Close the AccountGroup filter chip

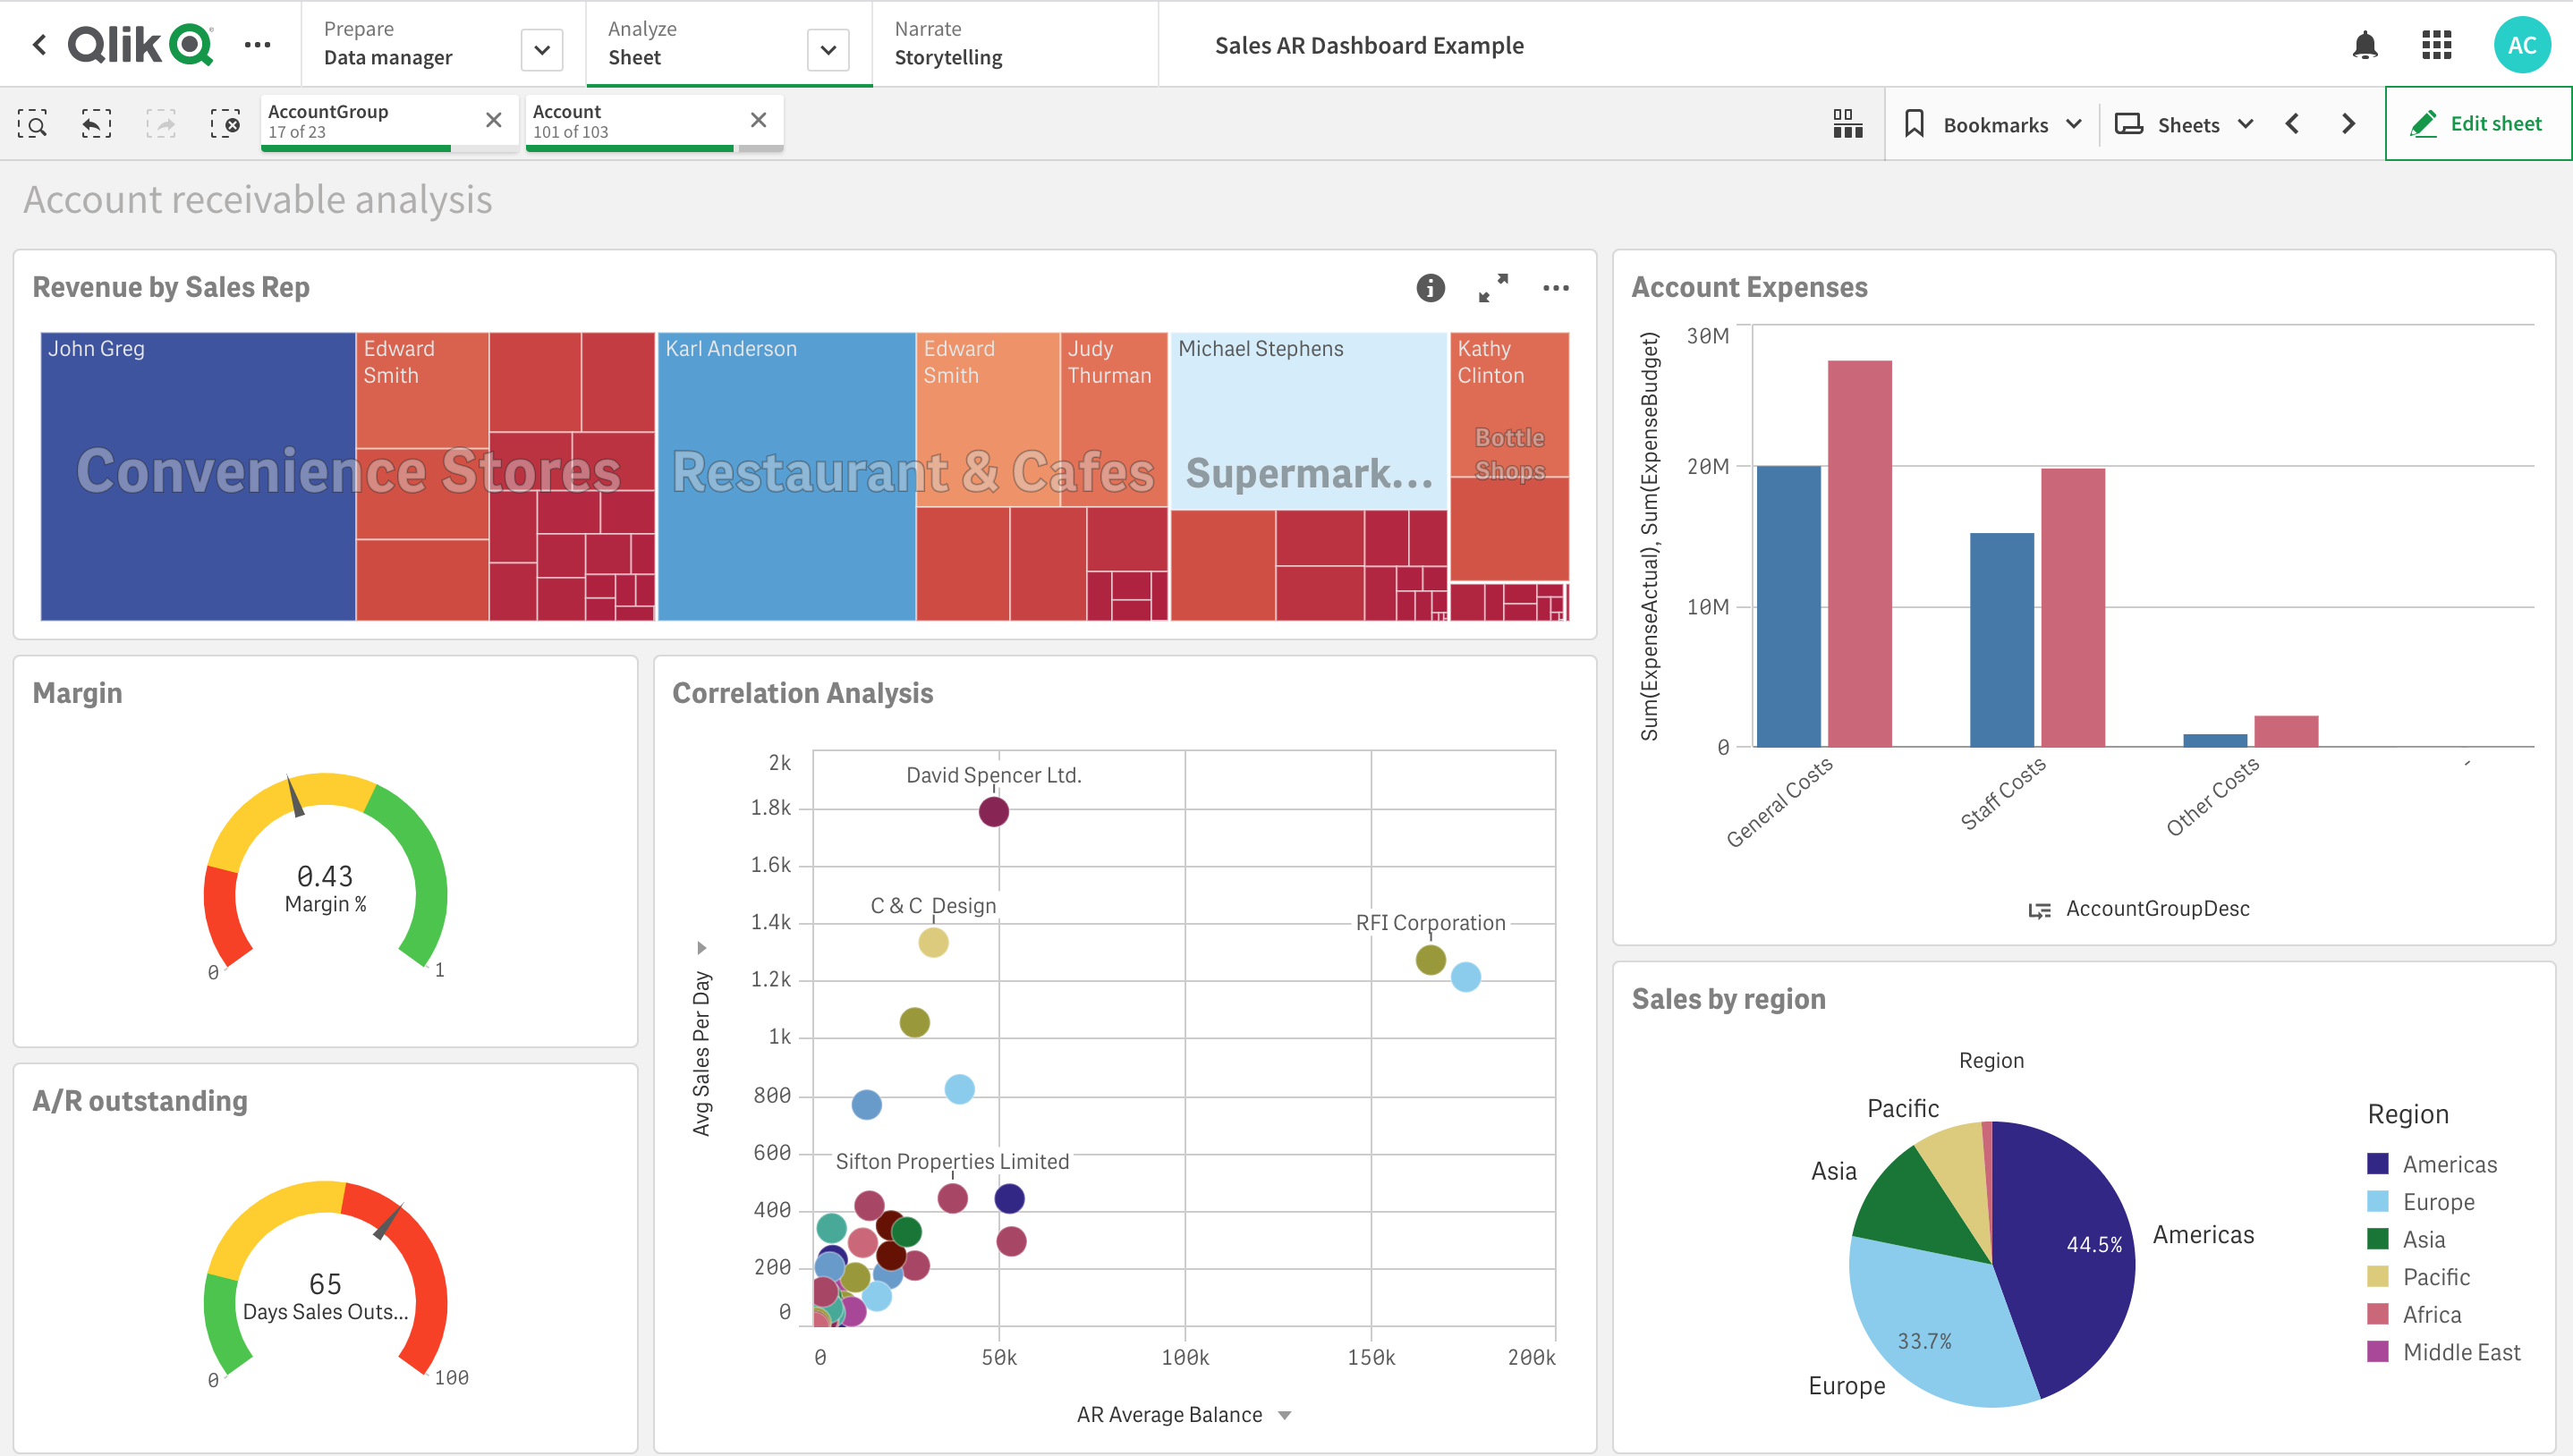[495, 122]
